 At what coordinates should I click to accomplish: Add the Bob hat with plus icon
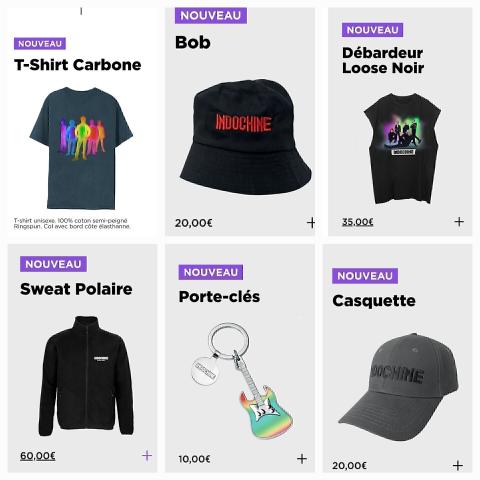(x=311, y=223)
